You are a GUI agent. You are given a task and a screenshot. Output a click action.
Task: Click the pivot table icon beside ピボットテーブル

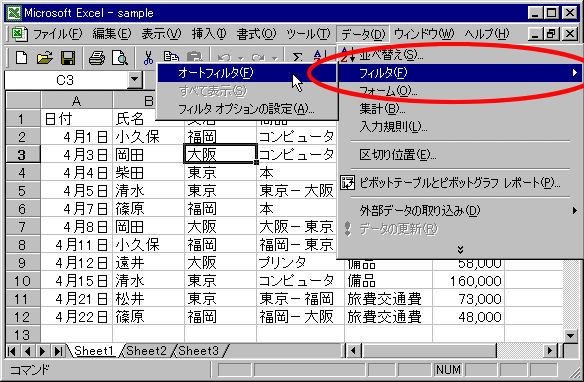click(348, 183)
